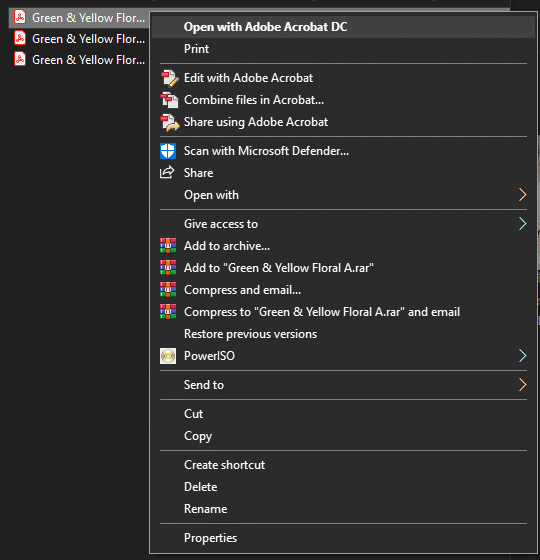Click the PowerISO disc icon
540x560 pixels.
coord(168,356)
